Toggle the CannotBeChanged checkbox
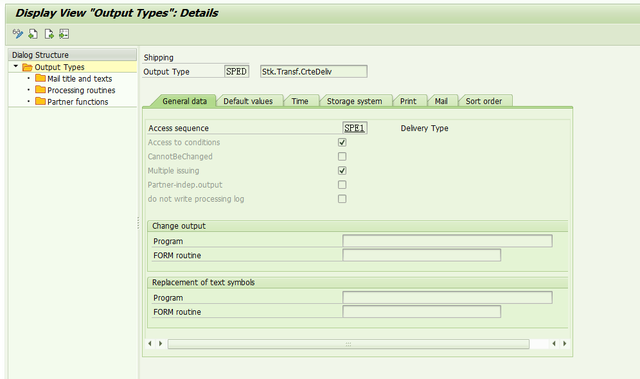 tap(342, 156)
